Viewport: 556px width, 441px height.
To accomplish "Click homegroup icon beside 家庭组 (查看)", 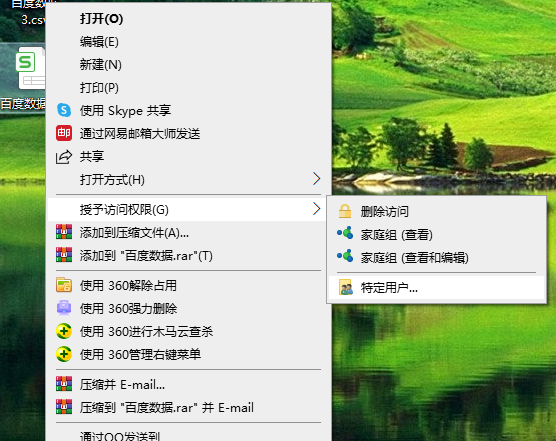I will (x=345, y=234).
